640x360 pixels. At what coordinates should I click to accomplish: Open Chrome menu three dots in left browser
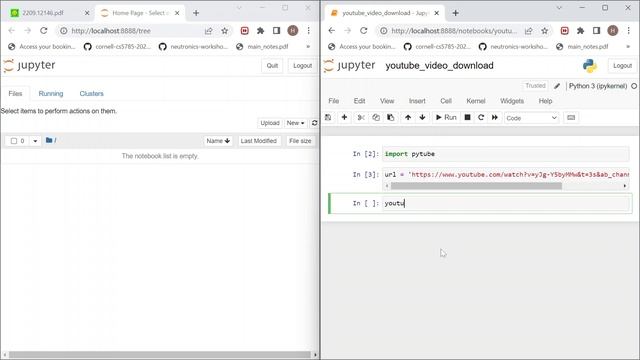pos(309,31)
